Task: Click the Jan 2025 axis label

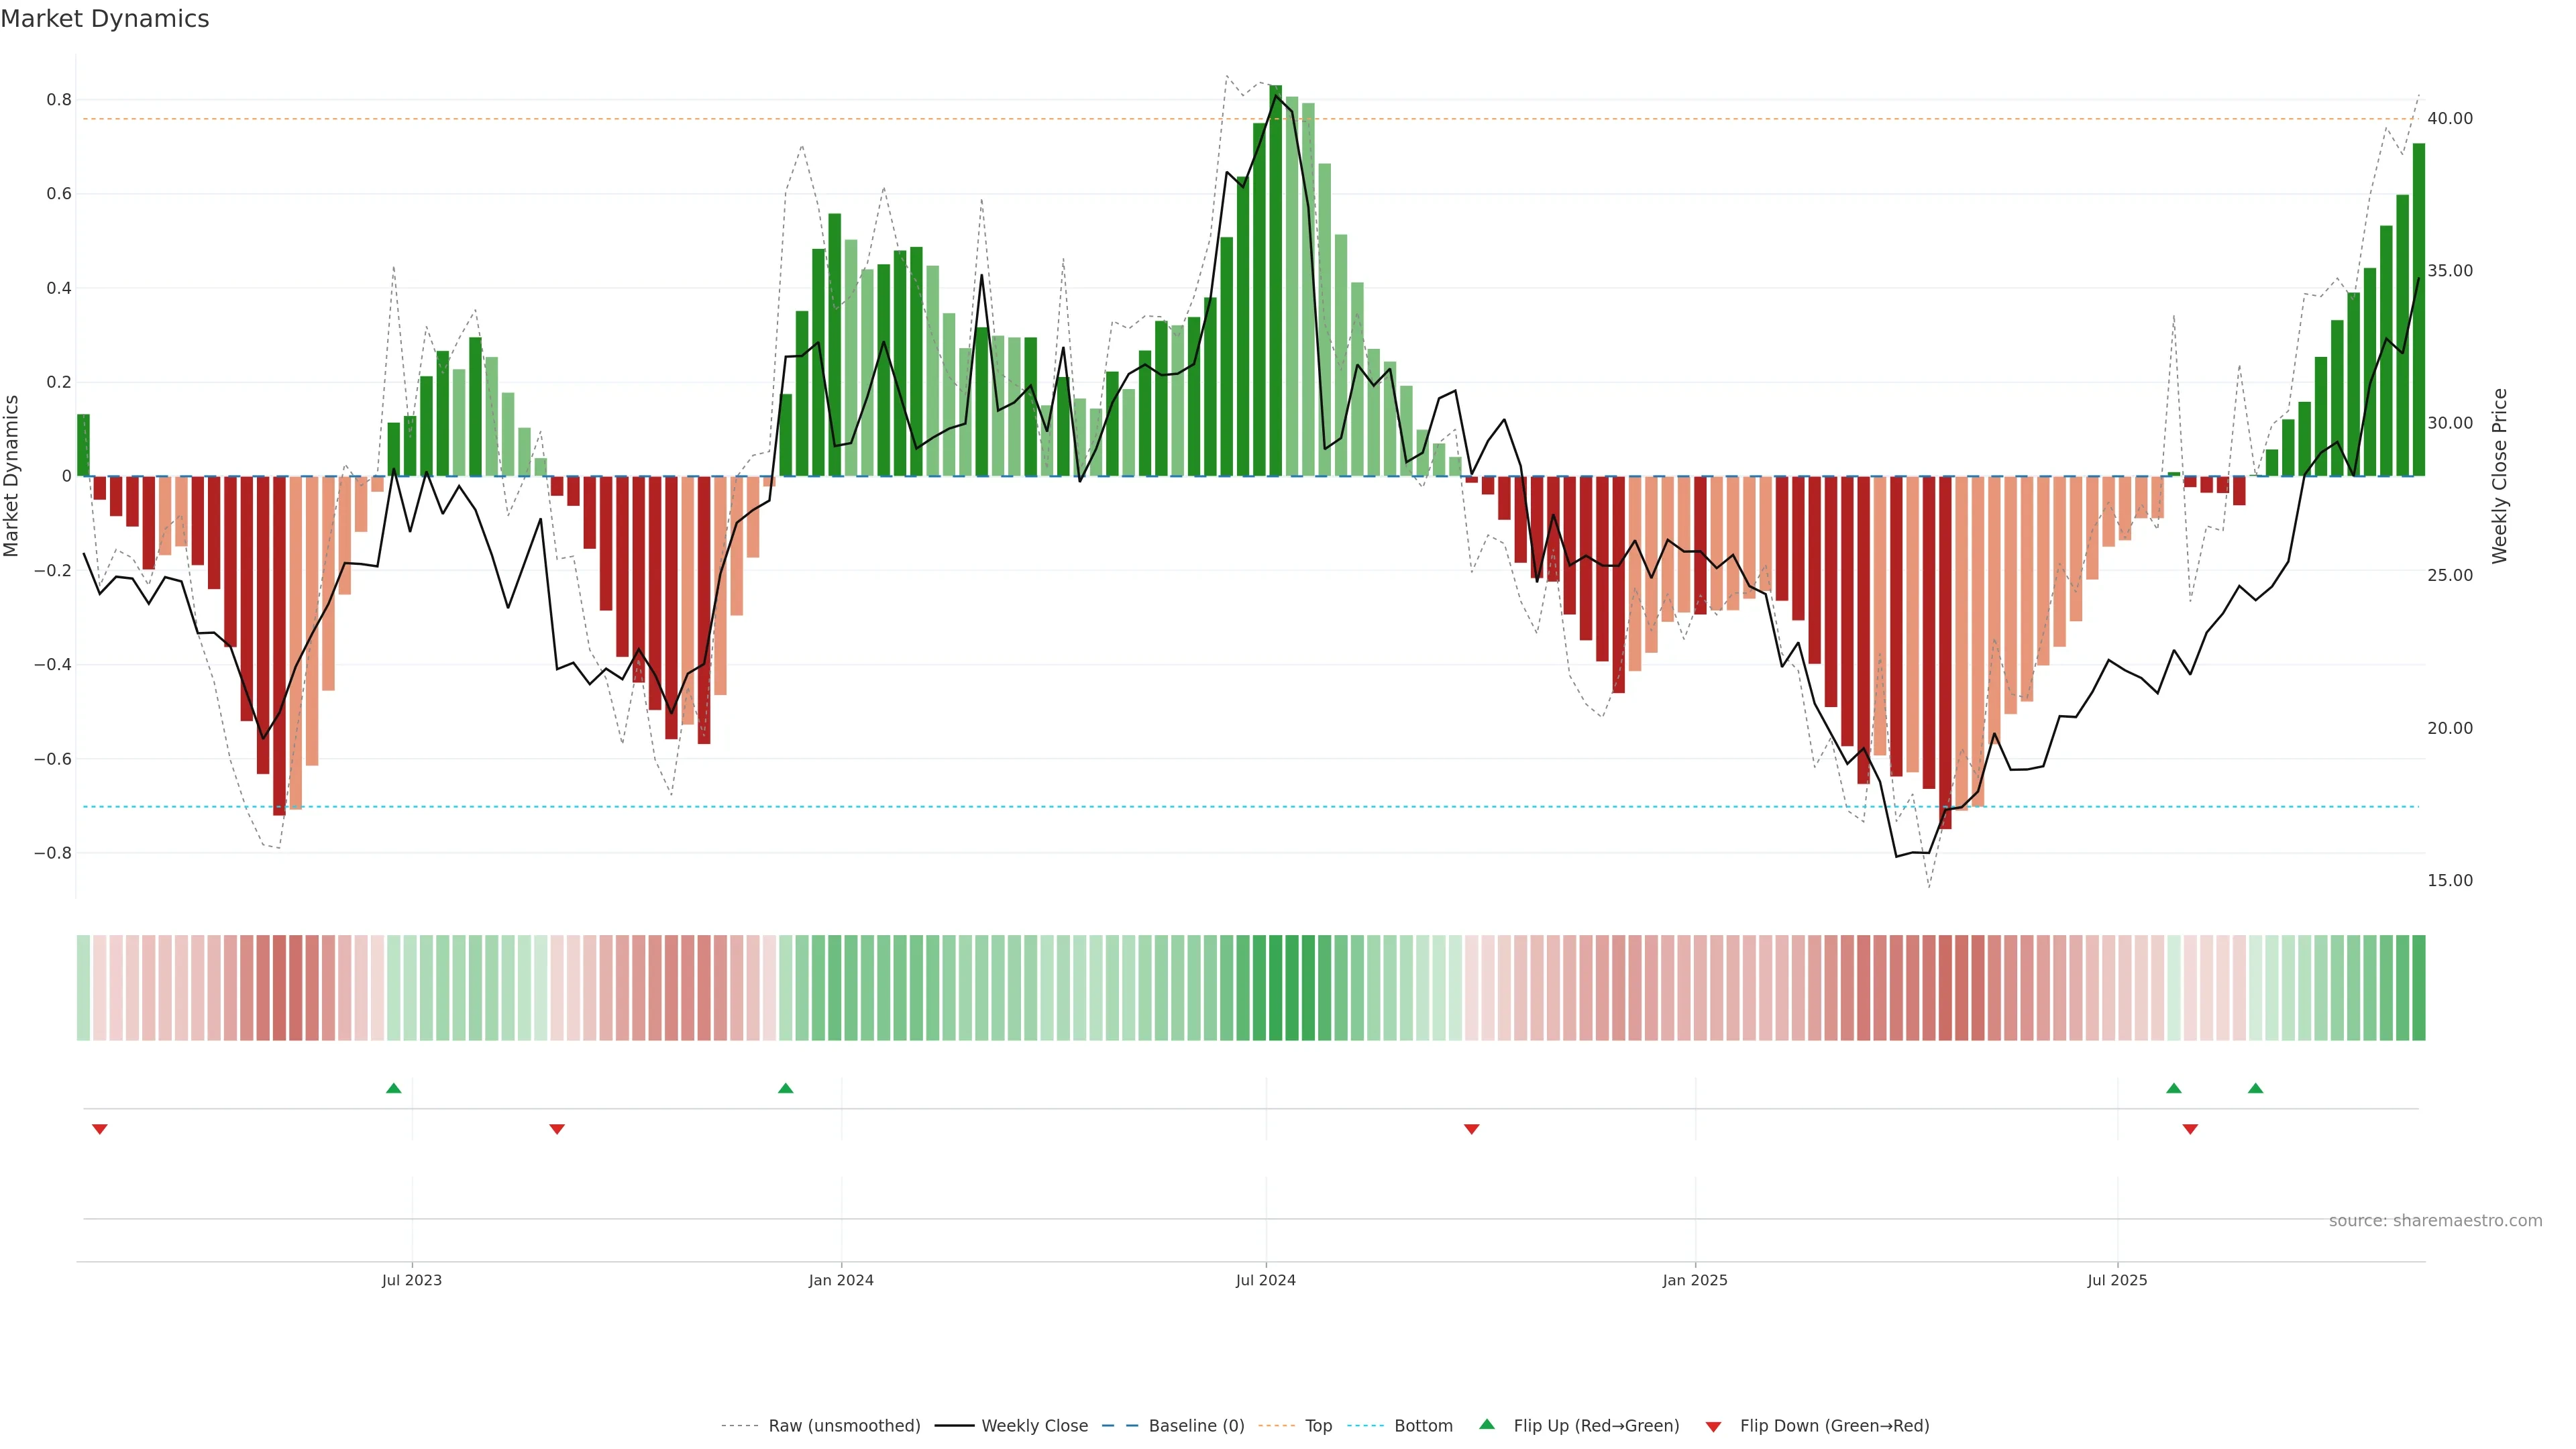Action: [1694, 1280]
